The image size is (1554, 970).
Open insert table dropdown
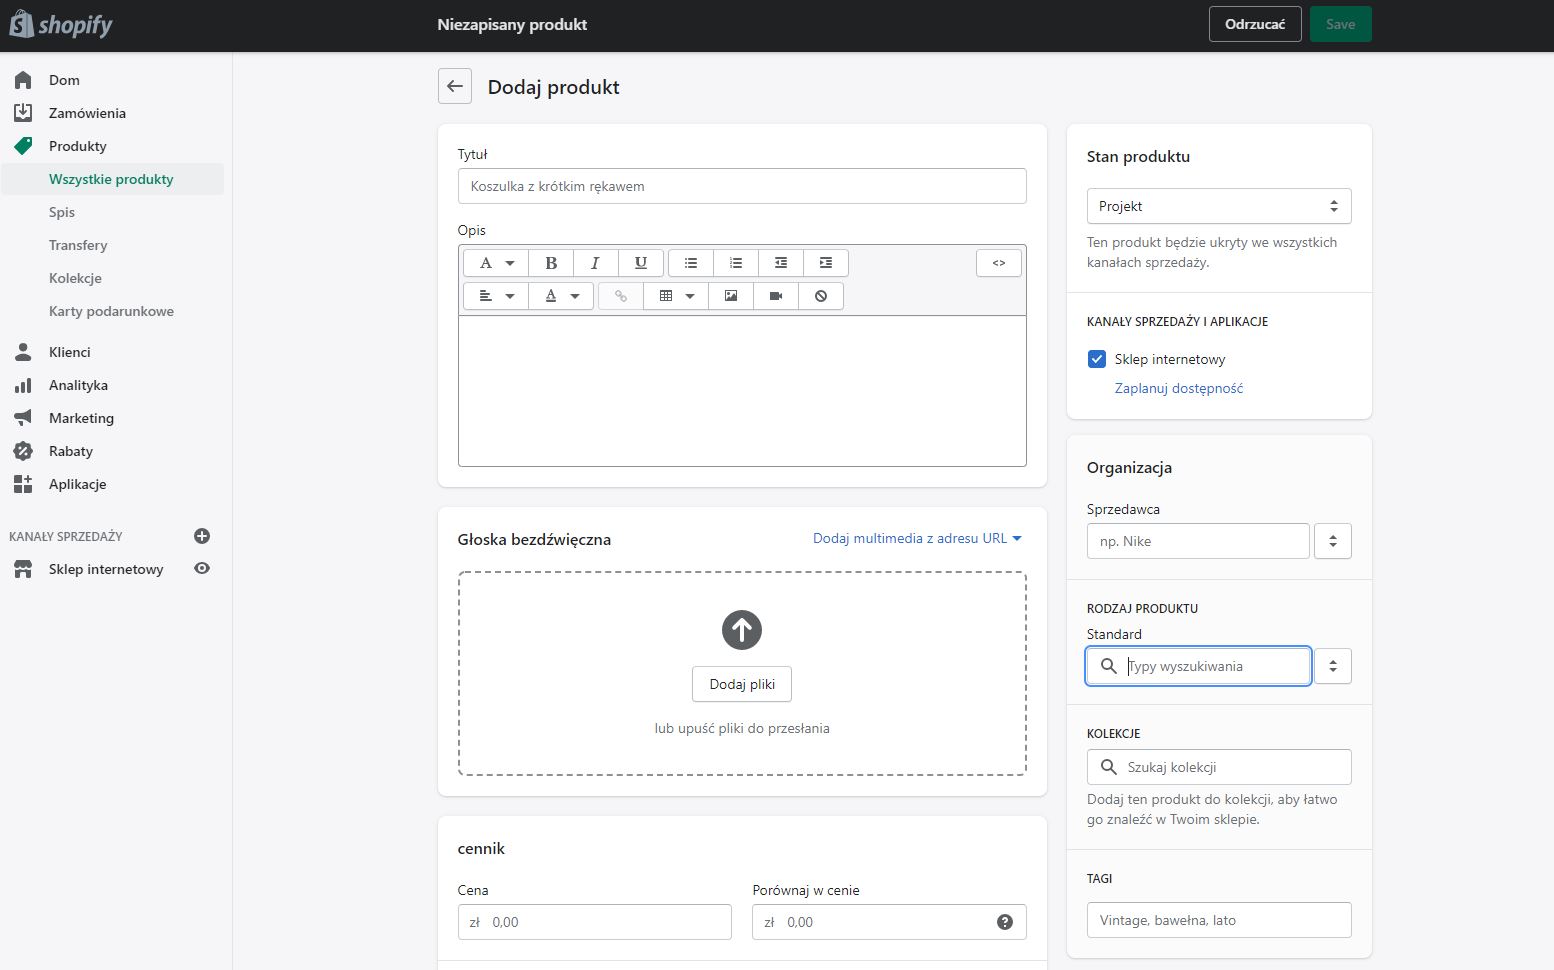(676, 296)
